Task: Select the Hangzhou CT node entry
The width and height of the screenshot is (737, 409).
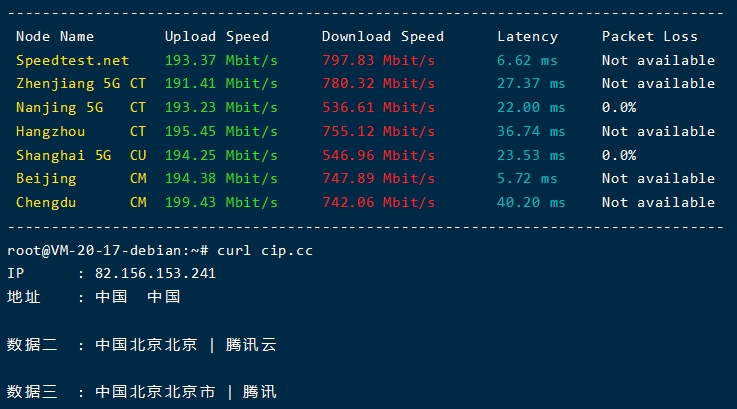Action: 81,131
